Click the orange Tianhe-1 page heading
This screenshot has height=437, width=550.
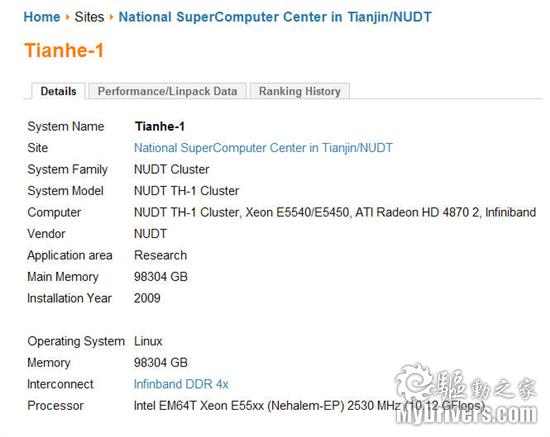[64, 50]
